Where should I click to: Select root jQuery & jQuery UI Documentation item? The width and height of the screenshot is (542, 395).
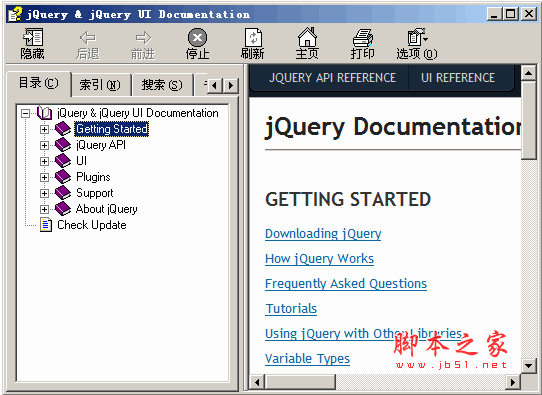click(x=138, y=113)
